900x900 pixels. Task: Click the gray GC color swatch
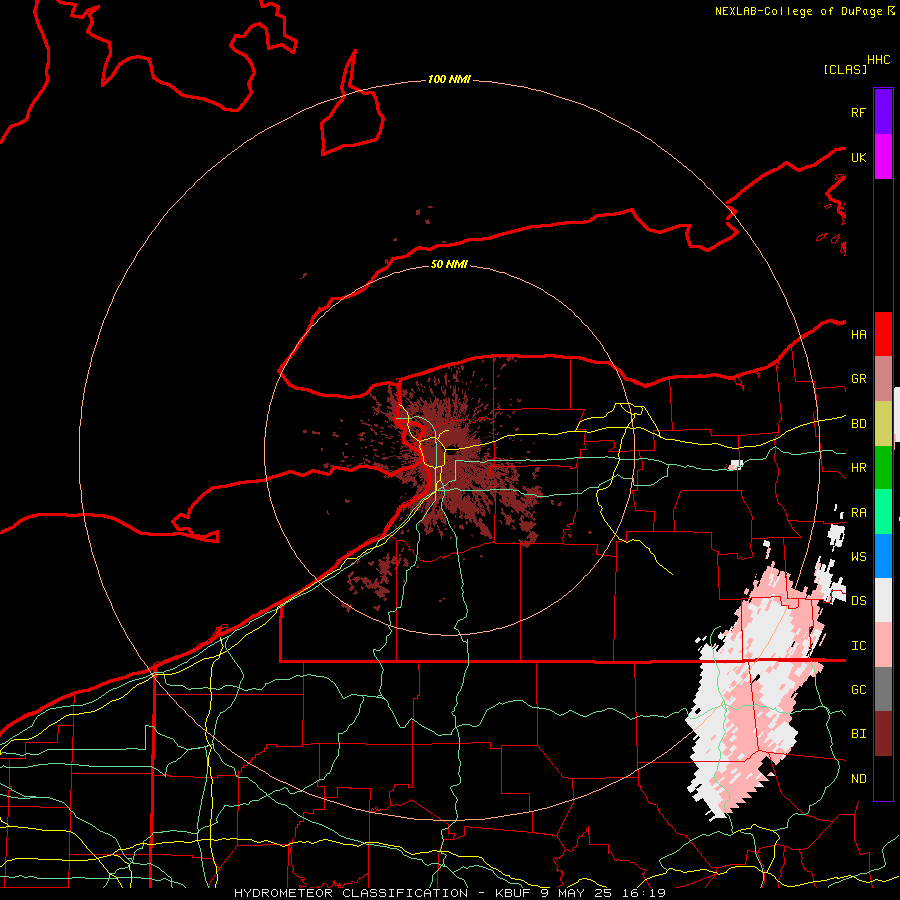(883, 689)
